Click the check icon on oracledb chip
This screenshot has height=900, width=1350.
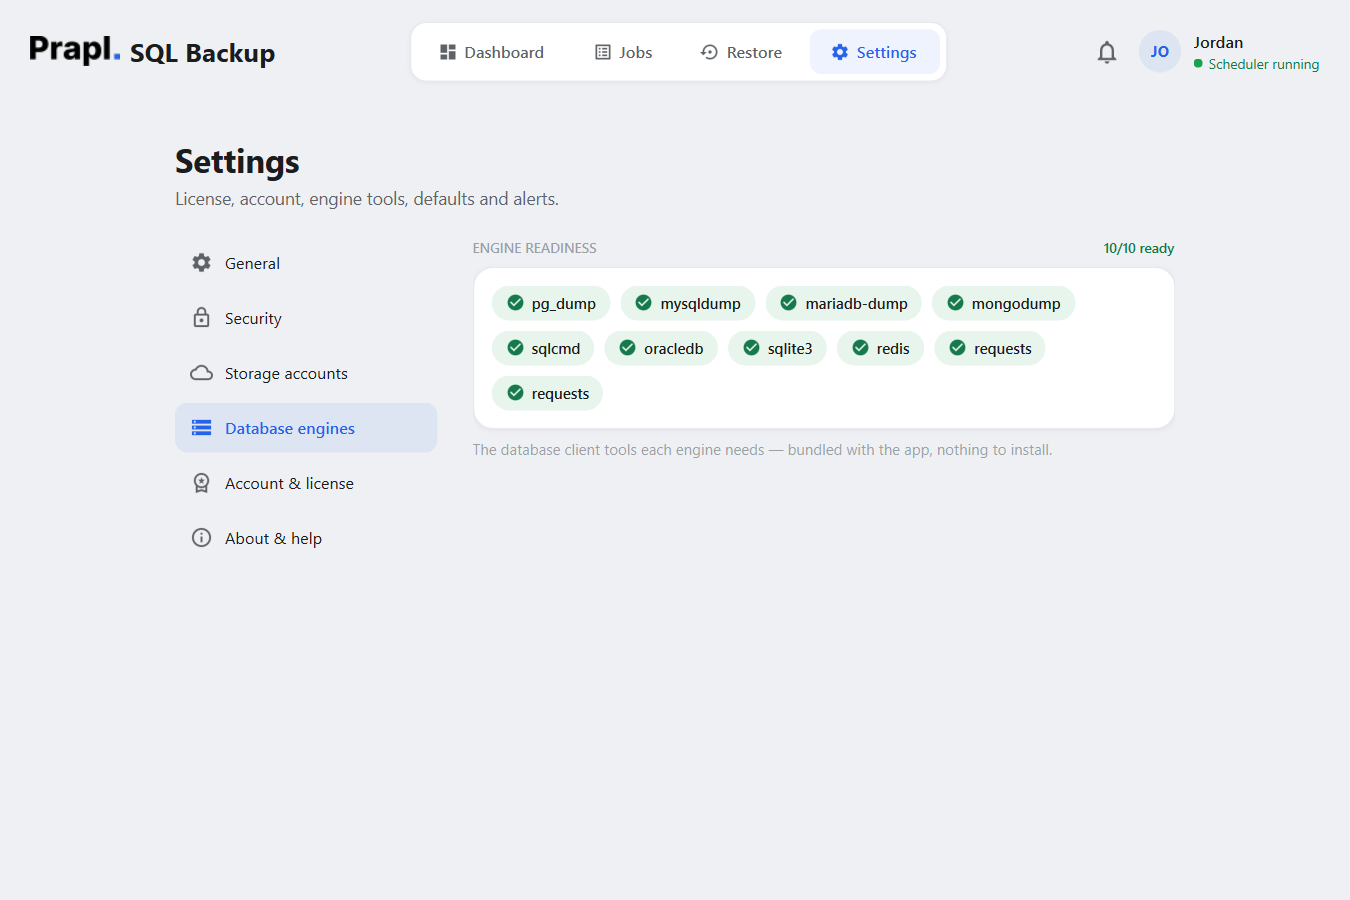(628, 348)
